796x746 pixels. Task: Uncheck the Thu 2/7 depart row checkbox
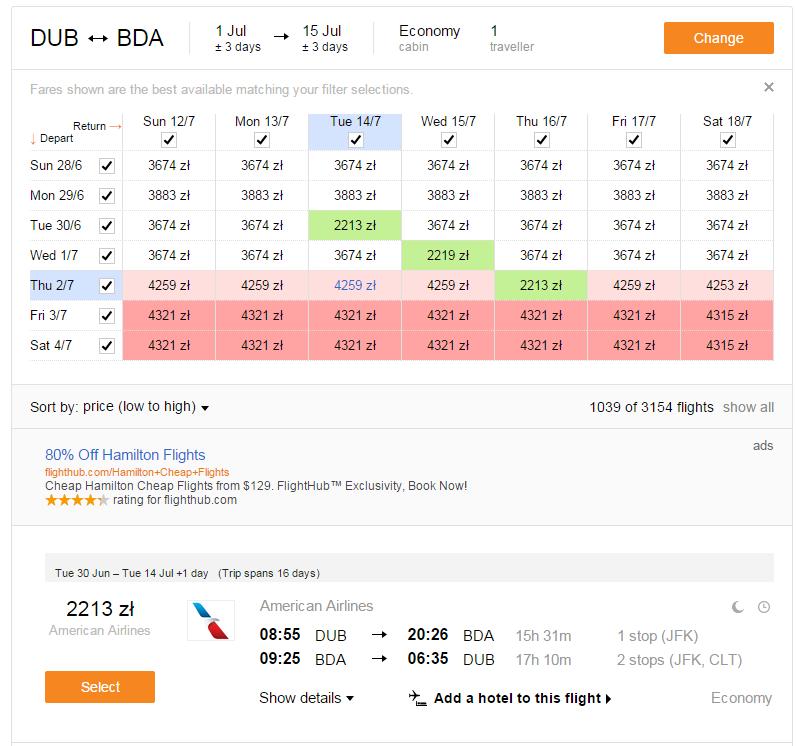(x=107, y=286)
